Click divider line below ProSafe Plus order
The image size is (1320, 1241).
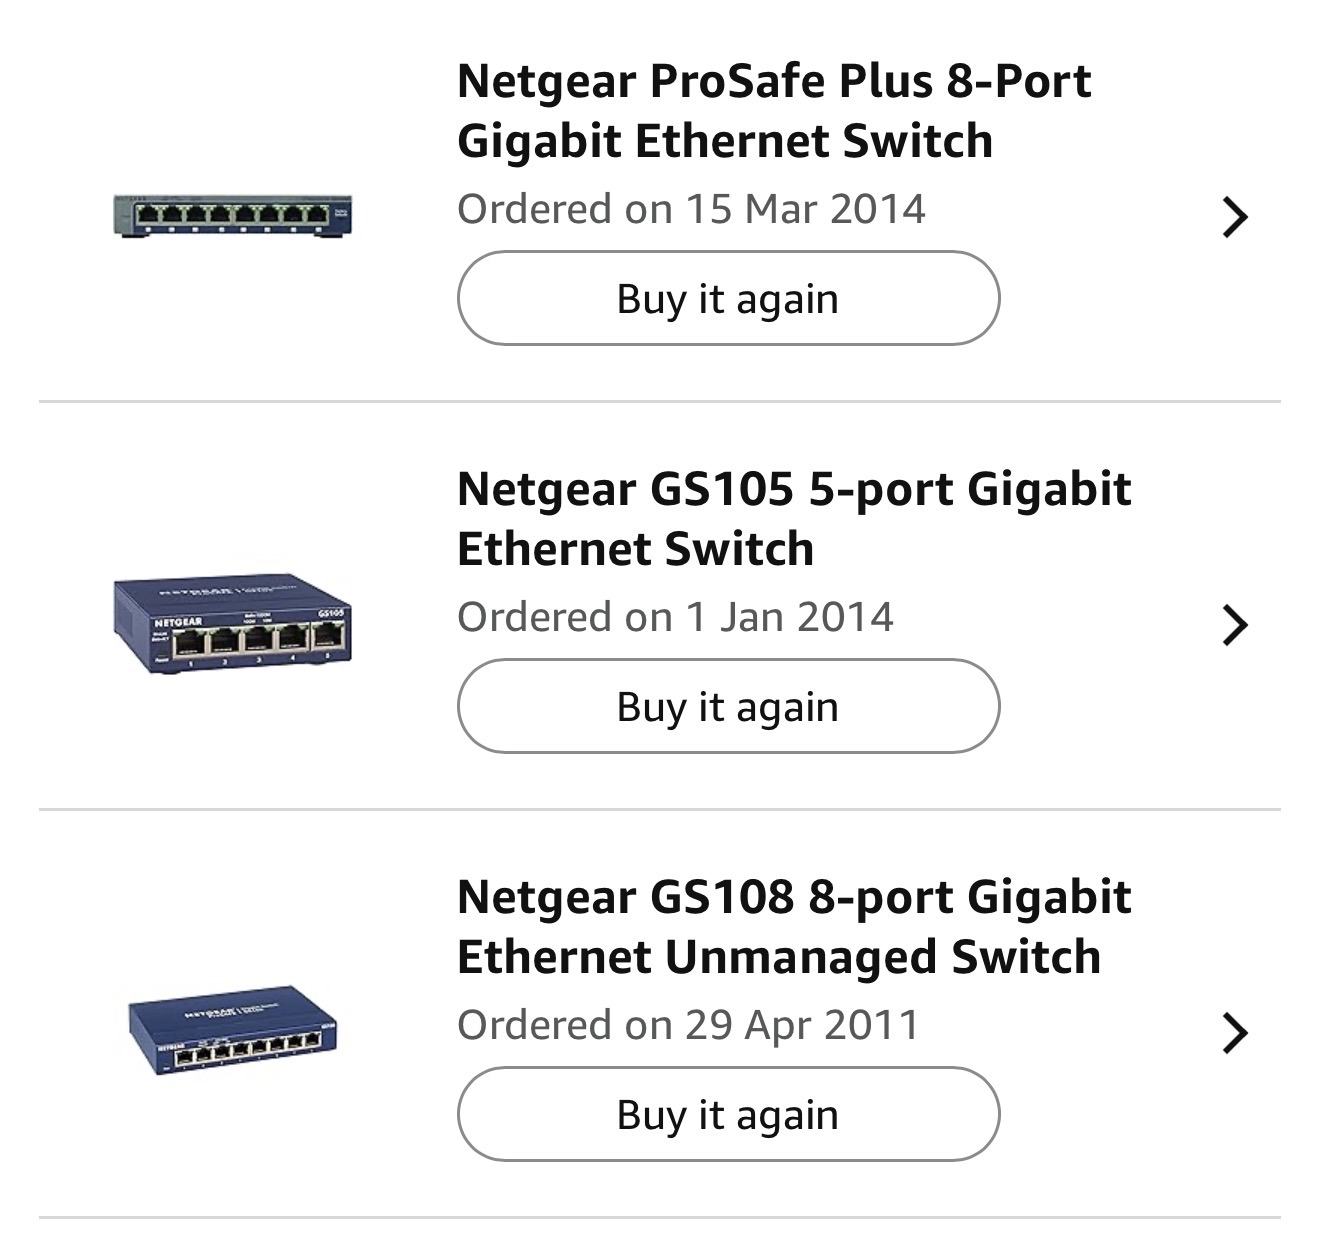pos(660,401)
